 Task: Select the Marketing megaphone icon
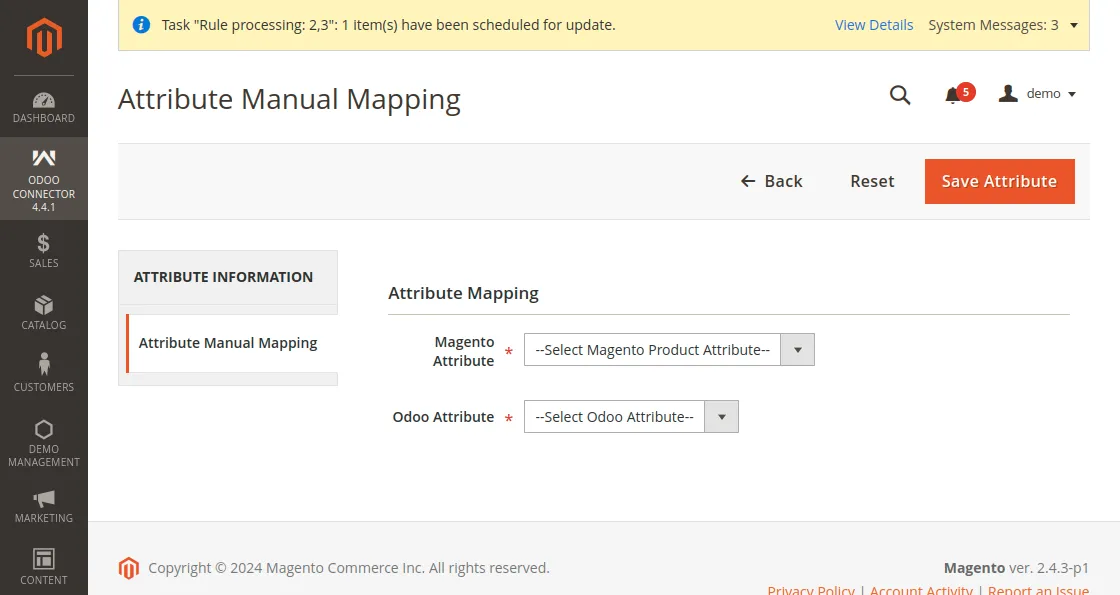tap(44, 505)
